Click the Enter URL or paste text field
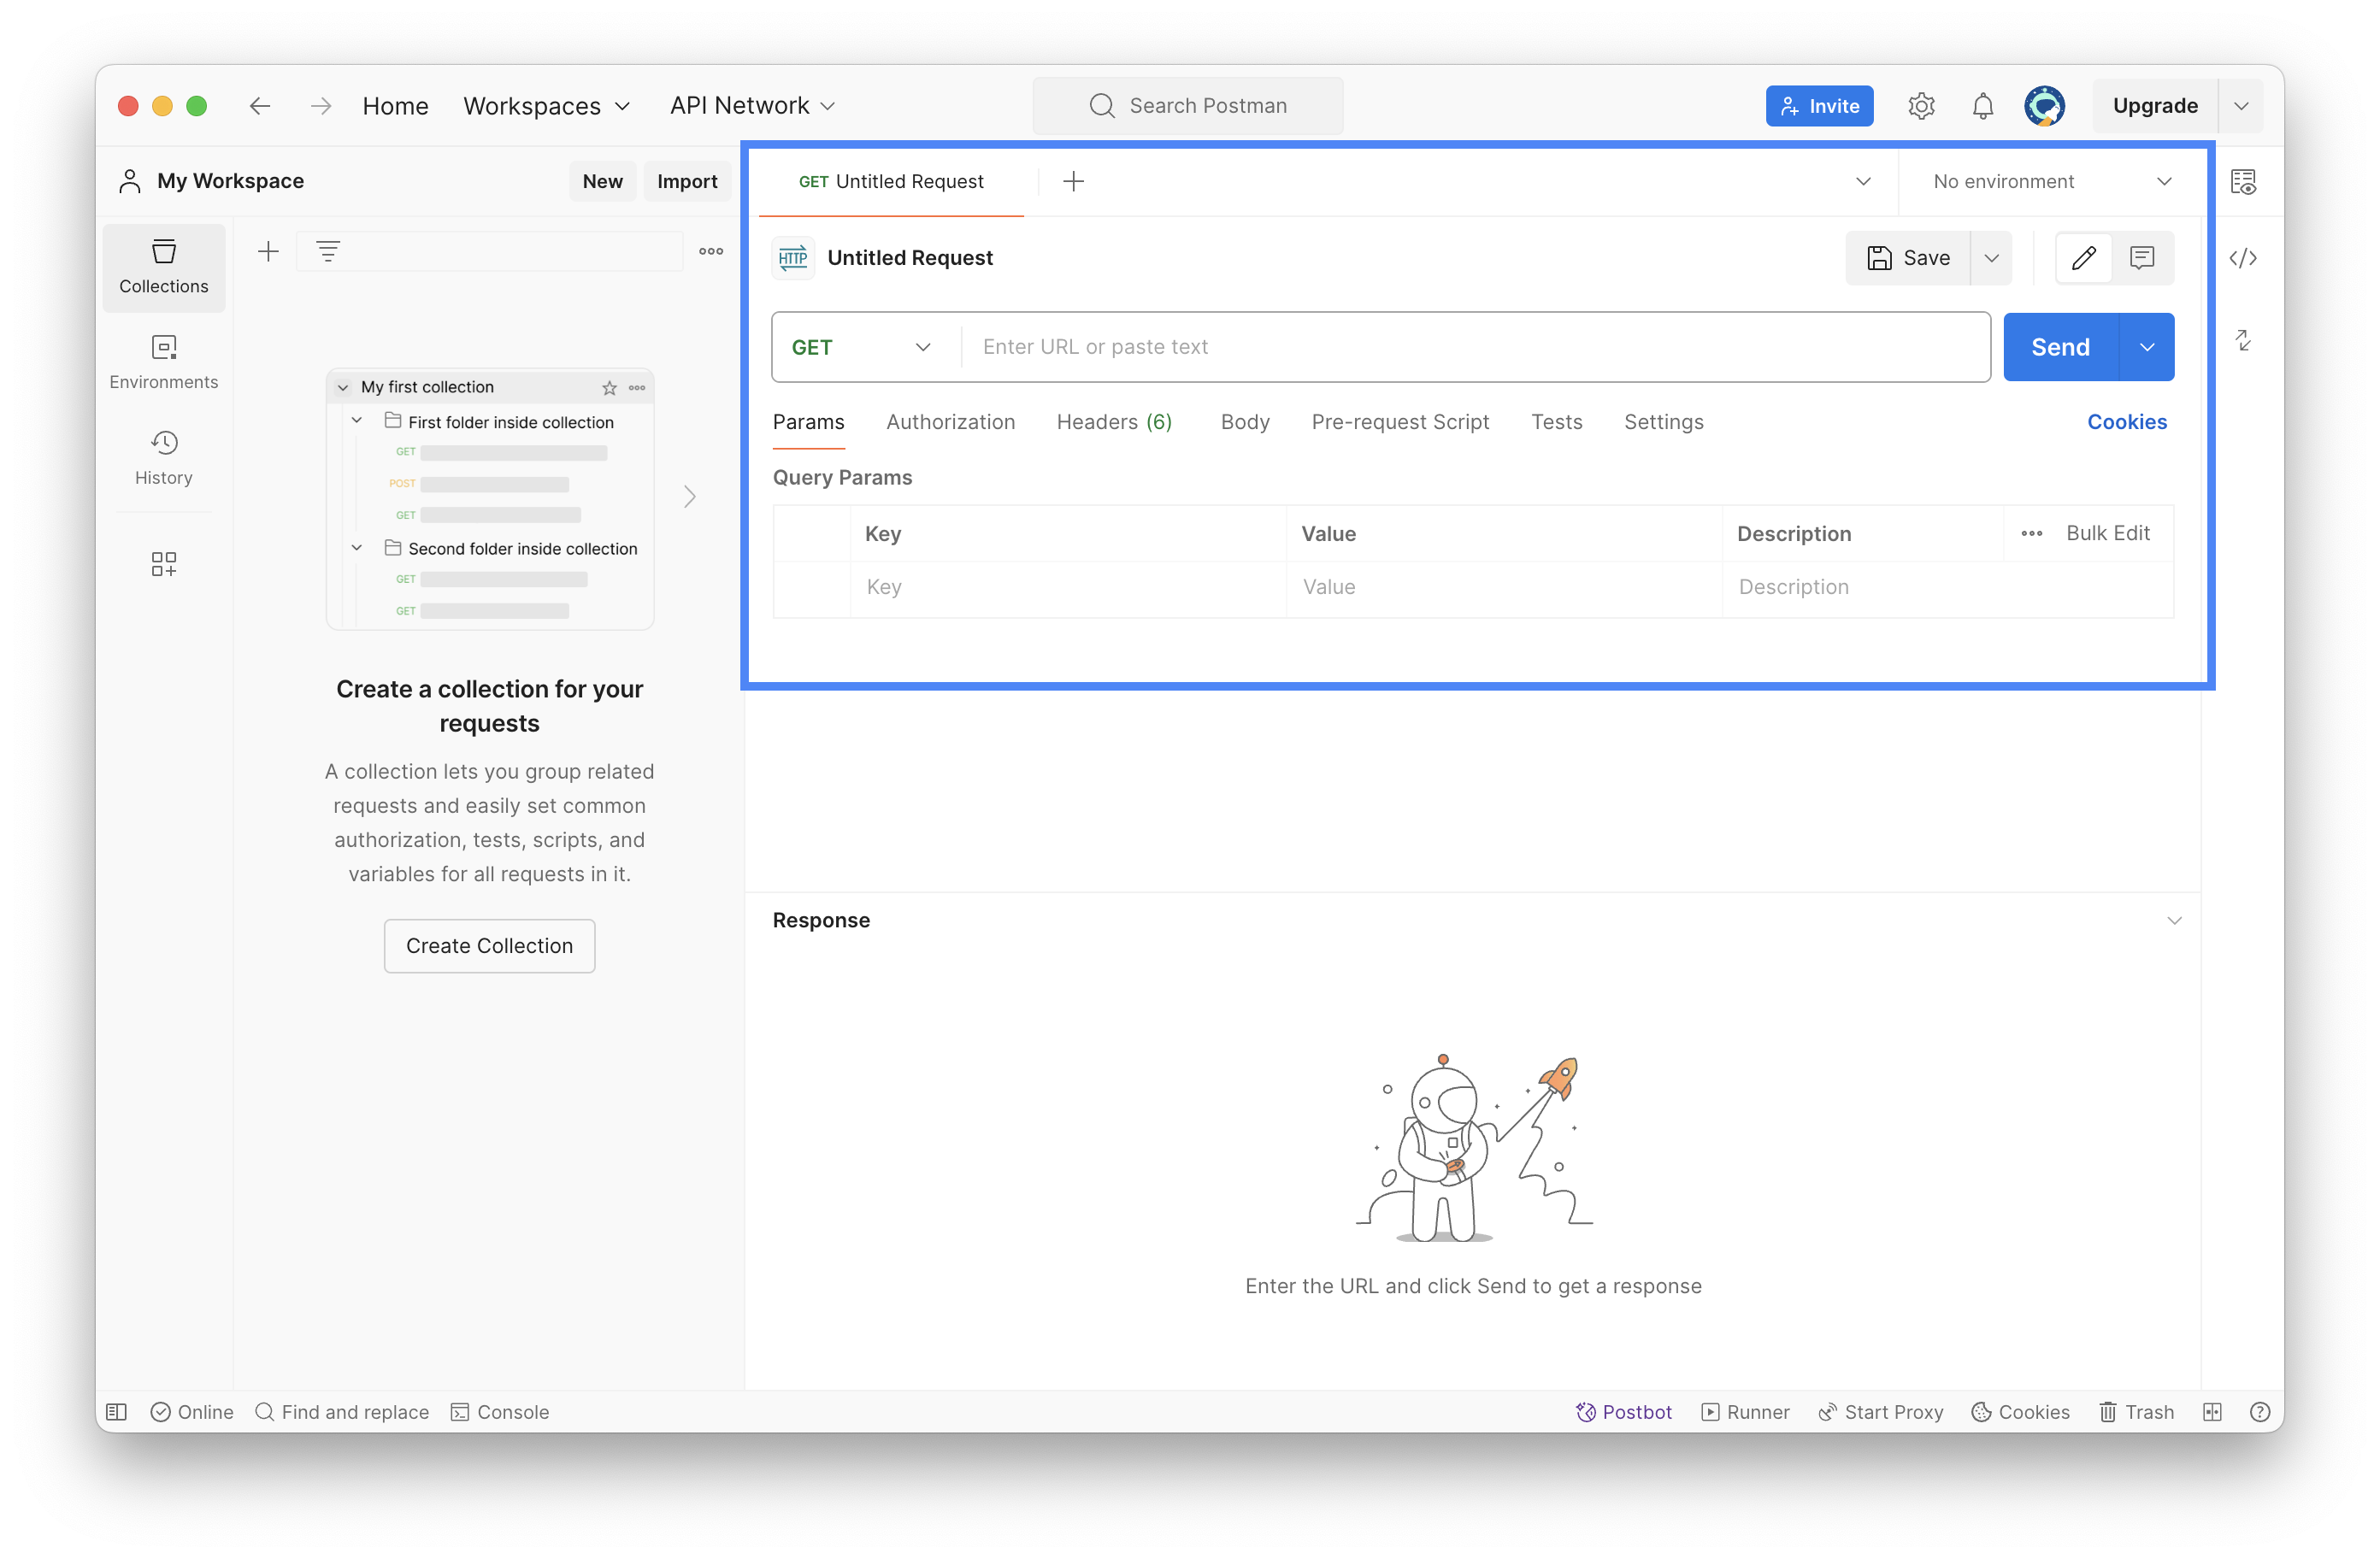Screen dimensions: 2380x1559 click(1475, 347)
